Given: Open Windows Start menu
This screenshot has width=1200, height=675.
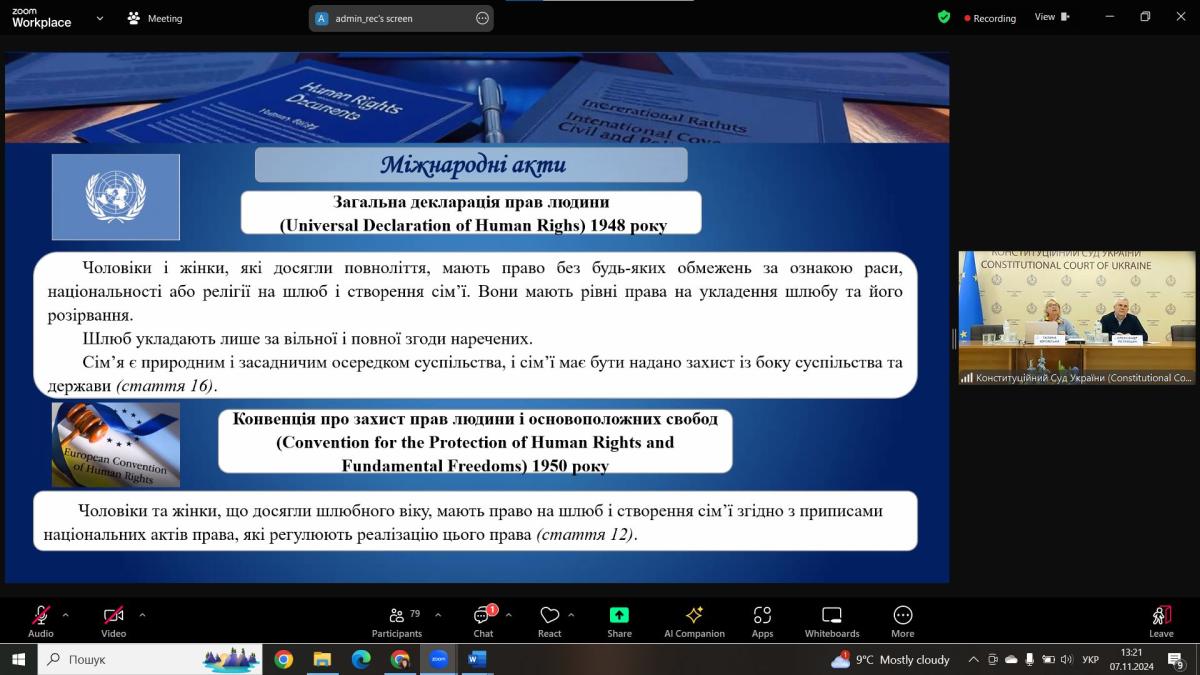Looking at the screenshot, I should 18,659.
